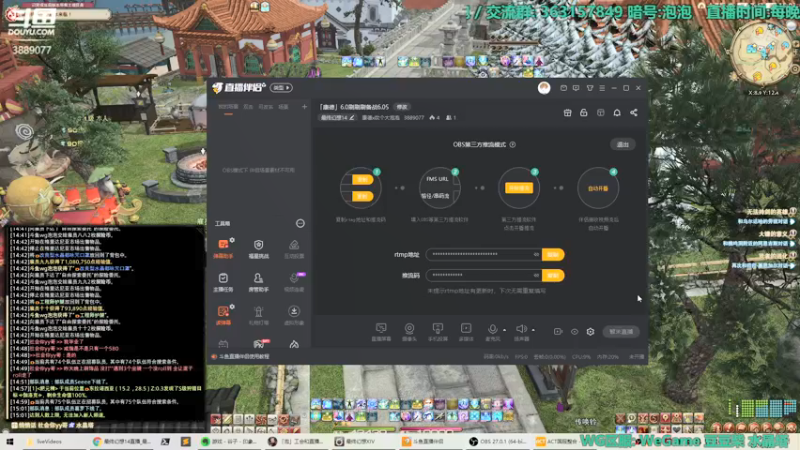Open the orange tool in the third toolbox row
This screenshot has height=450, width=800.
(223, 315)
